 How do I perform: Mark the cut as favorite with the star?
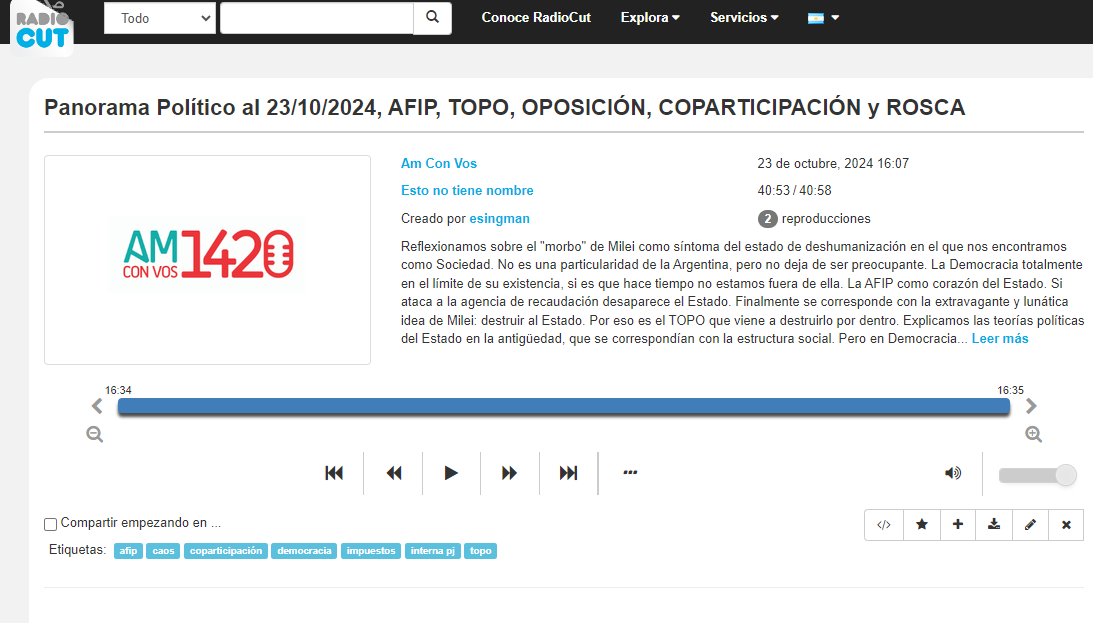921,524
